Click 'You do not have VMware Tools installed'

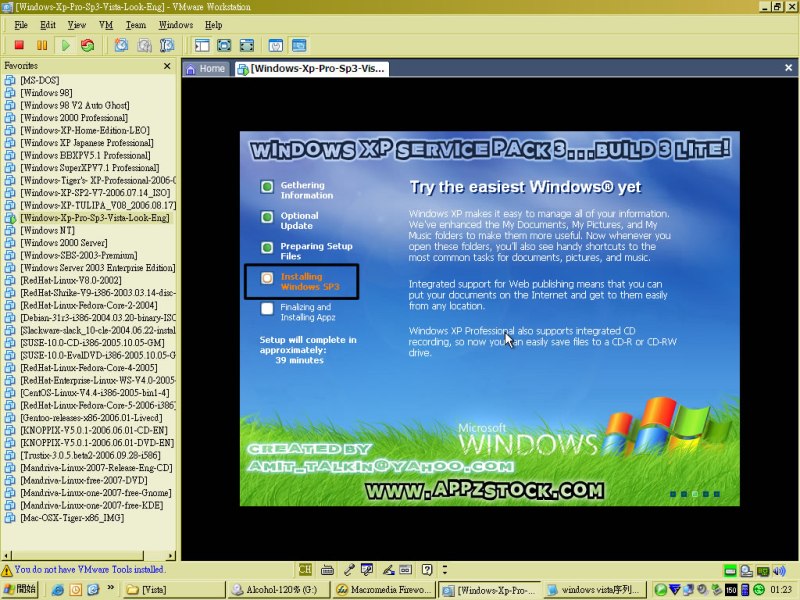(x=90, y=569)
